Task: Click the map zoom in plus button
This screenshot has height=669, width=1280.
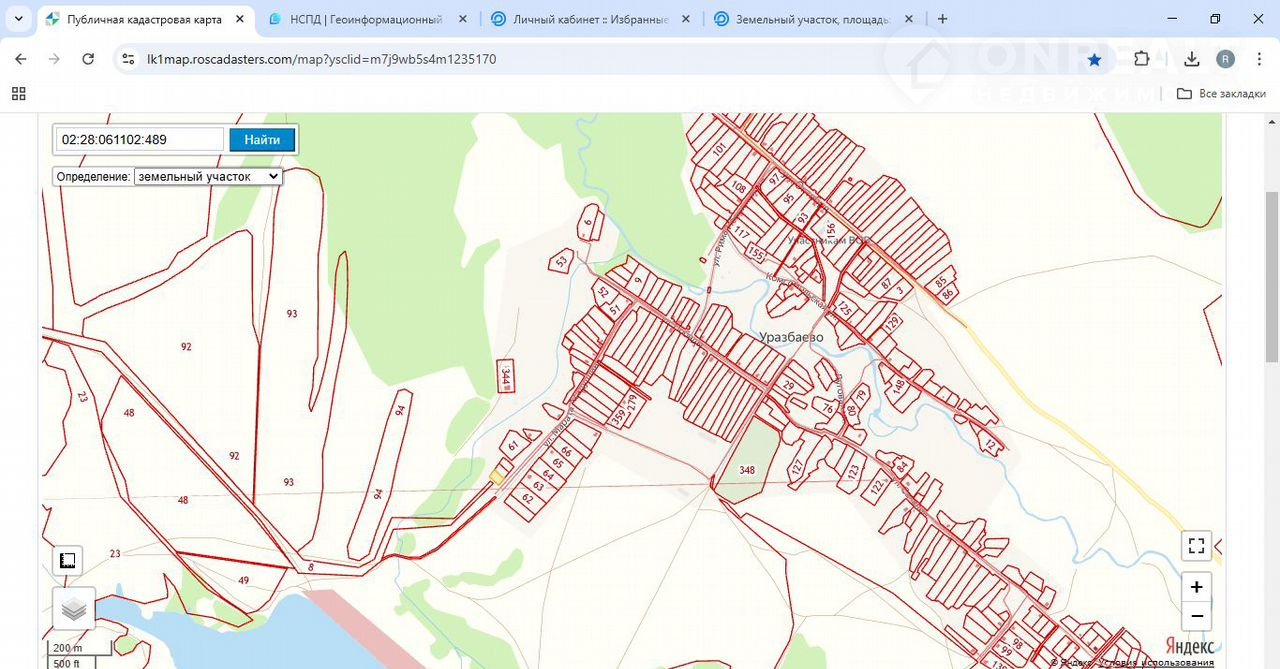Action: click(x=1196, y=587)
